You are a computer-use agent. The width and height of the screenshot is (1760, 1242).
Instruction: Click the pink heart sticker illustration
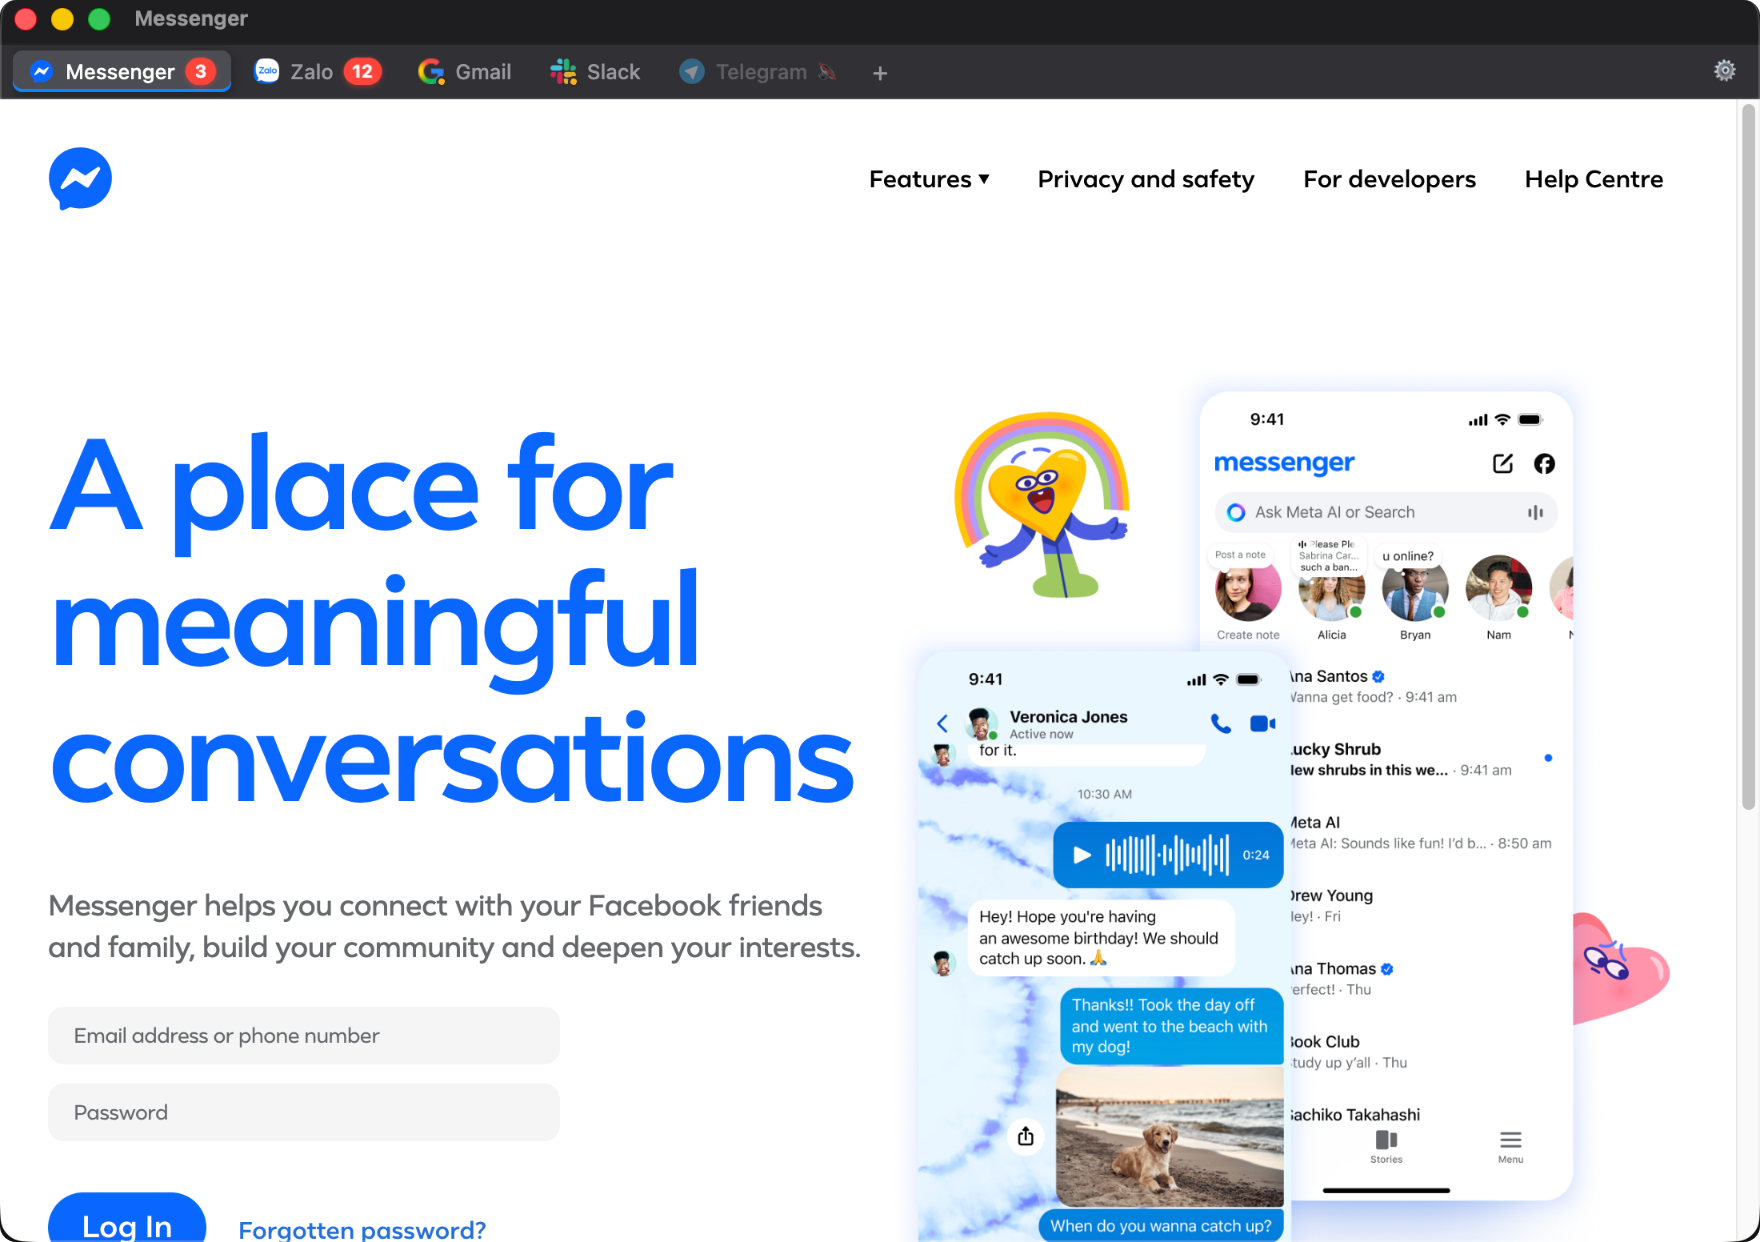point(1620,968)
